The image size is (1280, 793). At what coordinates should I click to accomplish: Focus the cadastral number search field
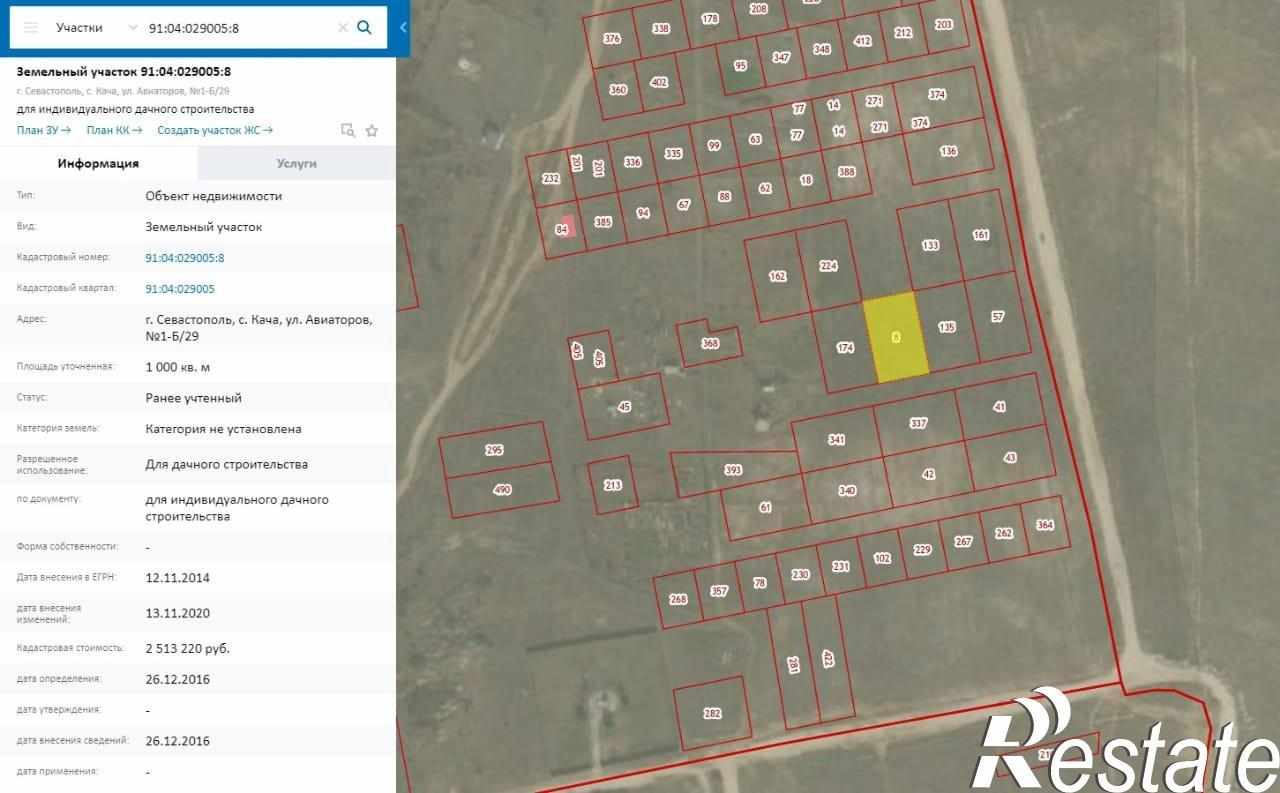click(240, 27)
